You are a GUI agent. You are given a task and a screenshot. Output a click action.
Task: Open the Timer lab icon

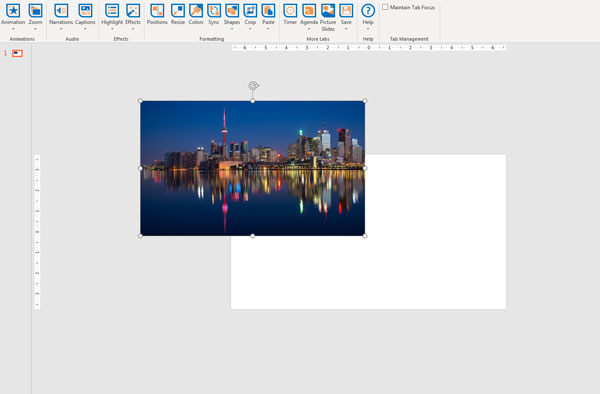coord(290,10)
